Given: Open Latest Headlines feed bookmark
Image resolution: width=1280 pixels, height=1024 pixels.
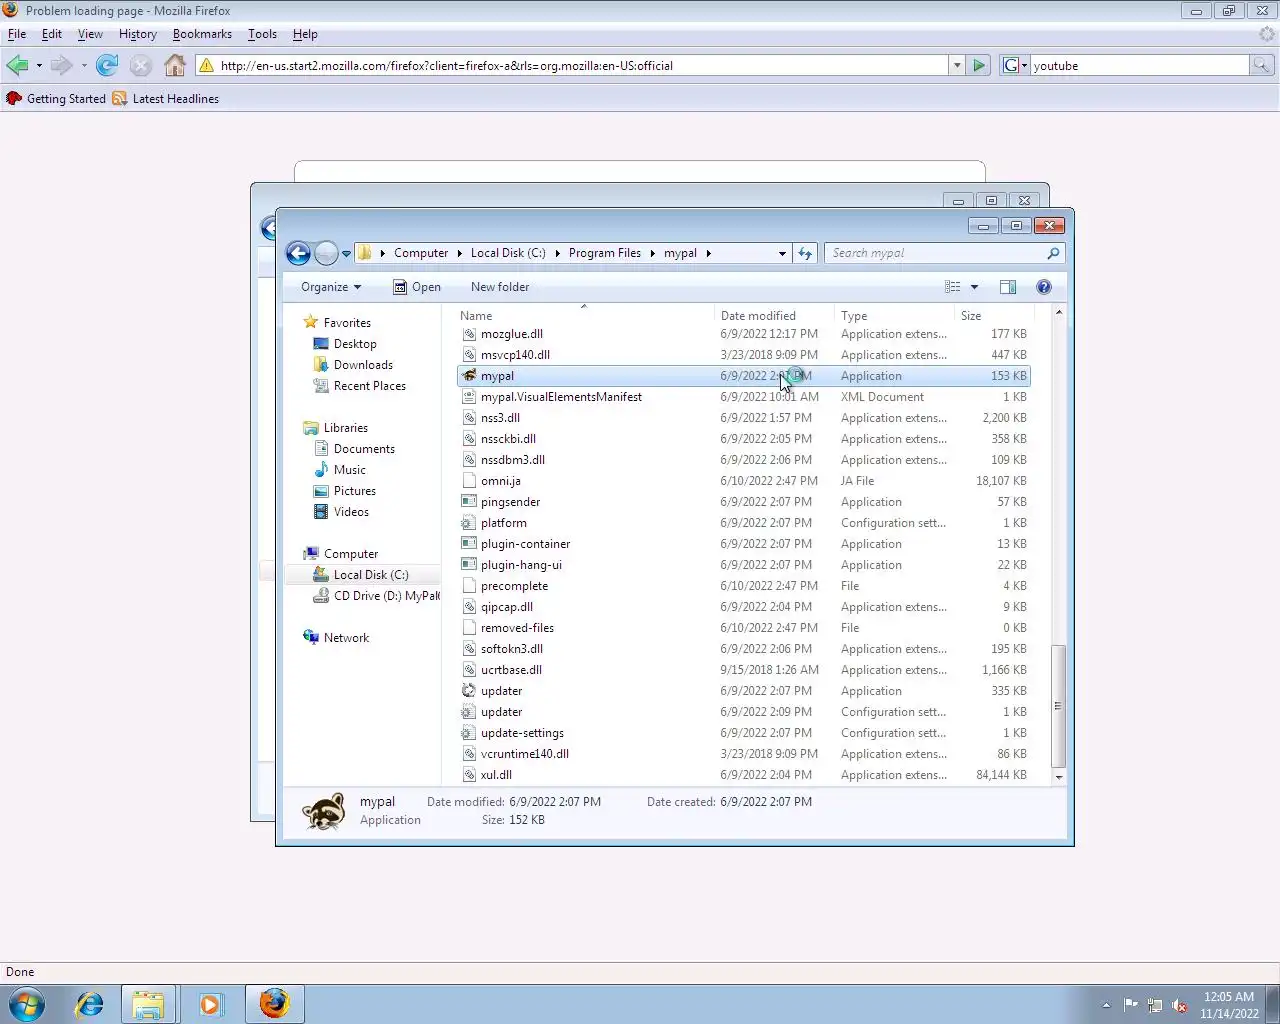Looking at the screenshot, I should tap(166, 99).
